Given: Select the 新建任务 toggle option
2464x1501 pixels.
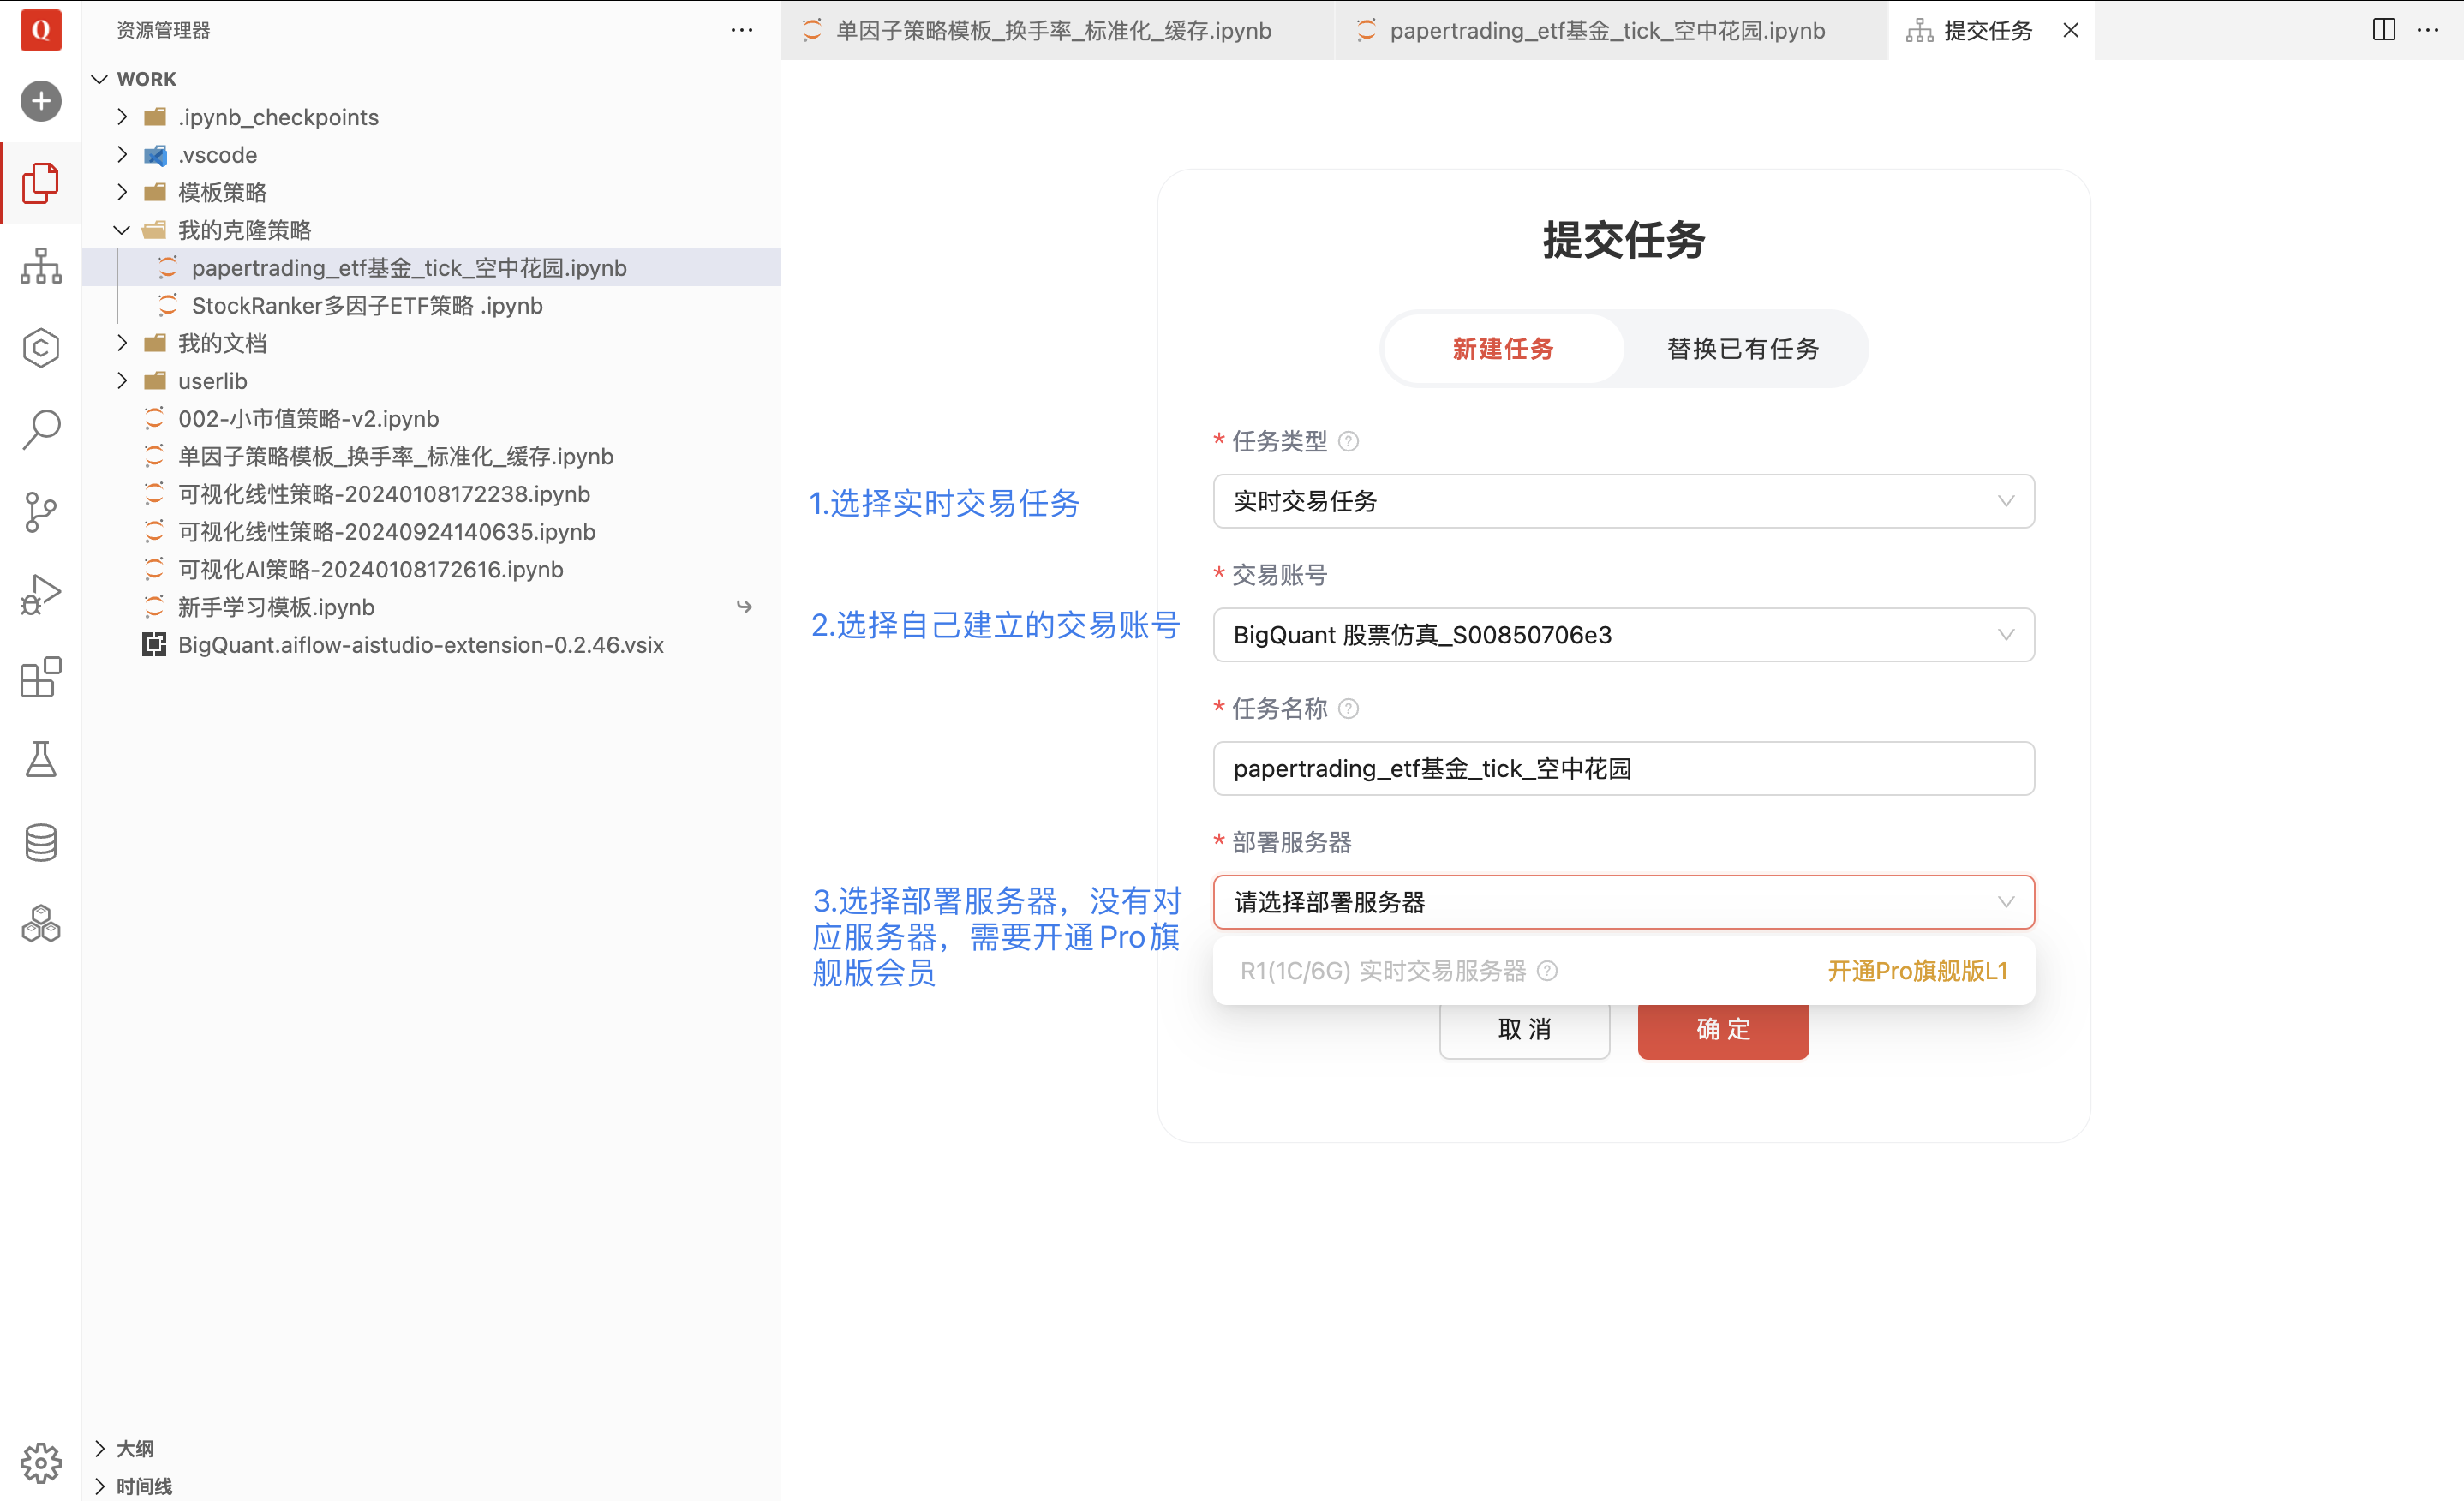Looking at the screenshot, I should [1503, 349].
